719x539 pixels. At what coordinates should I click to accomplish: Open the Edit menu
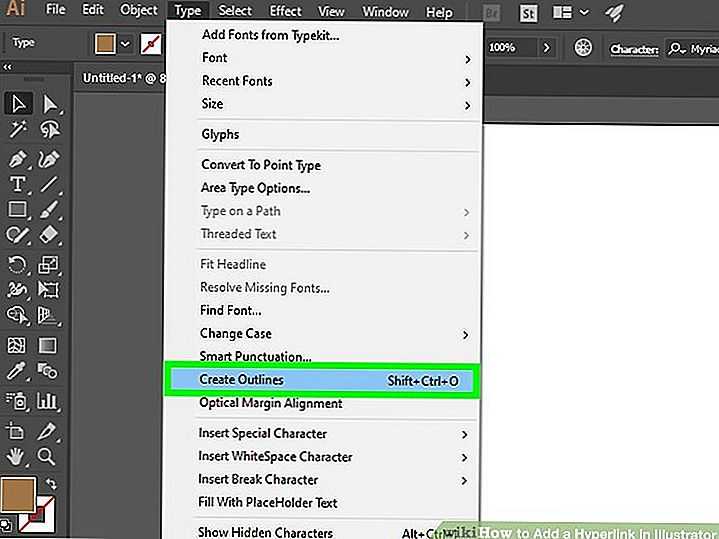click(x=93, y=9)
